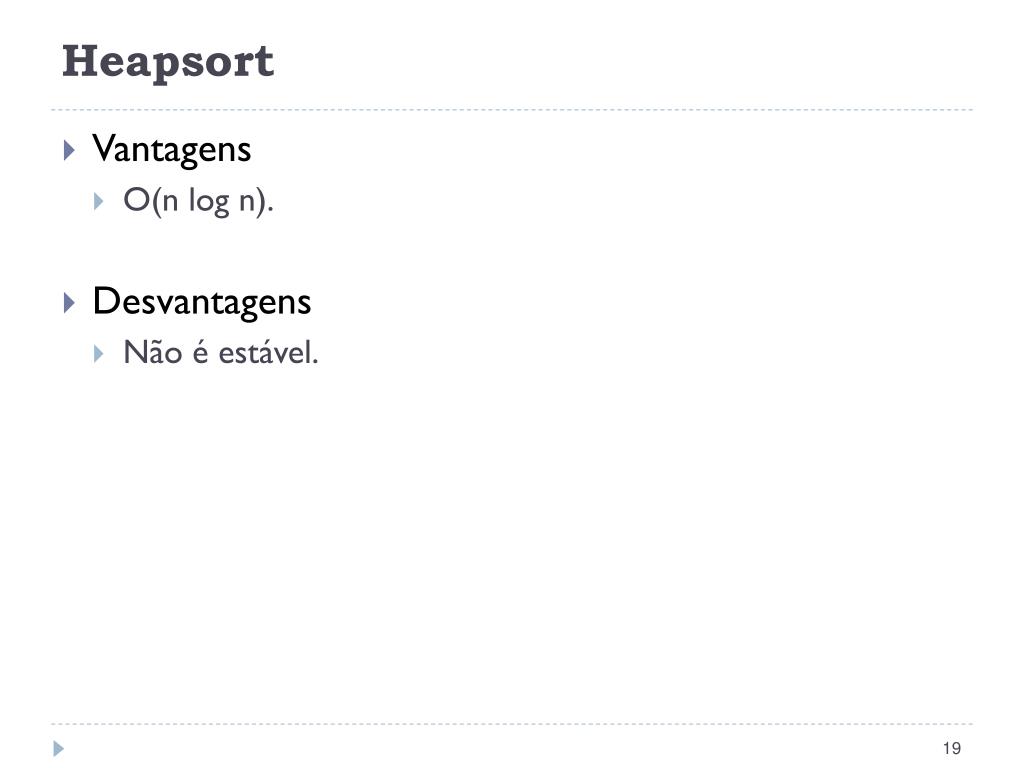Click the letter O in O(n log n)
The height and width of the screenshot is (768, 1024).
point(136,200)
